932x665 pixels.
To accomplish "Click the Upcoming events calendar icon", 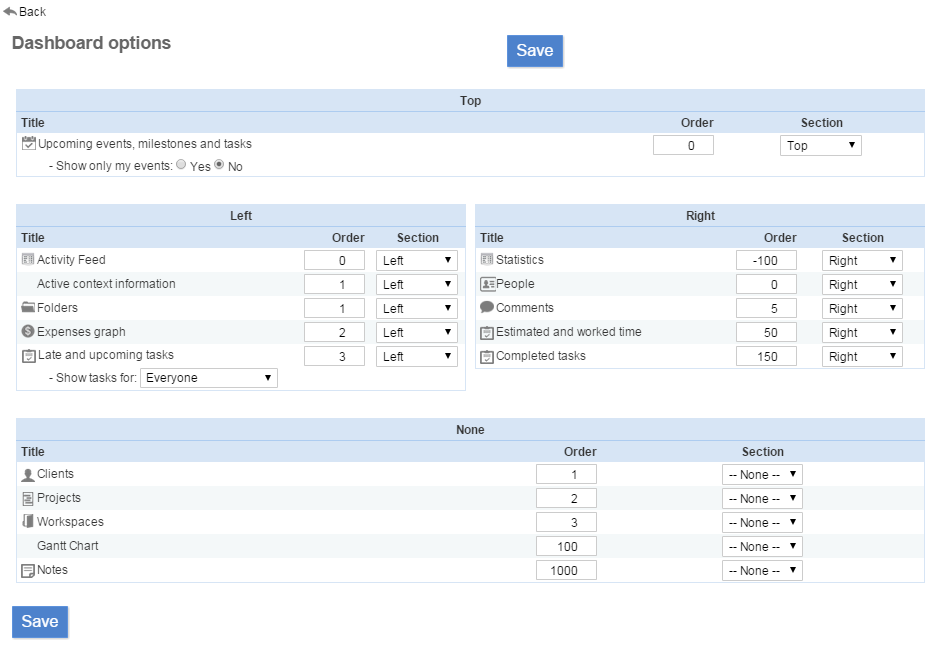I will click(28, 144).
